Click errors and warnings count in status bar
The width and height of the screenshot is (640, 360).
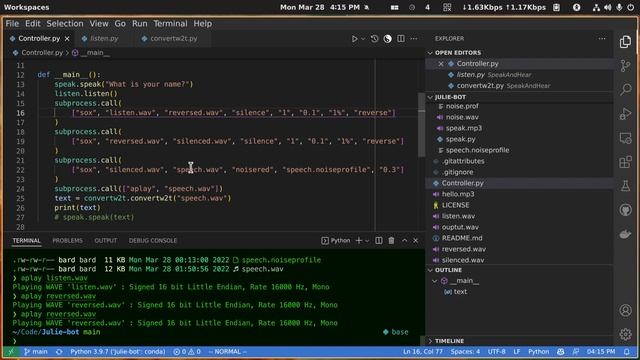point(187,351)
